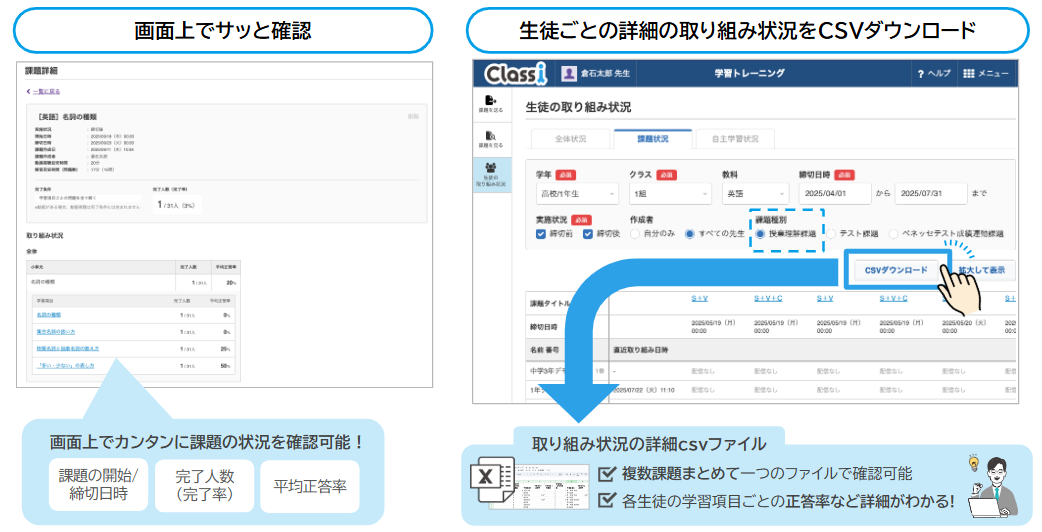Switch to the 全体状況 tab
The image size is (1042, 532).
(571, 139)
